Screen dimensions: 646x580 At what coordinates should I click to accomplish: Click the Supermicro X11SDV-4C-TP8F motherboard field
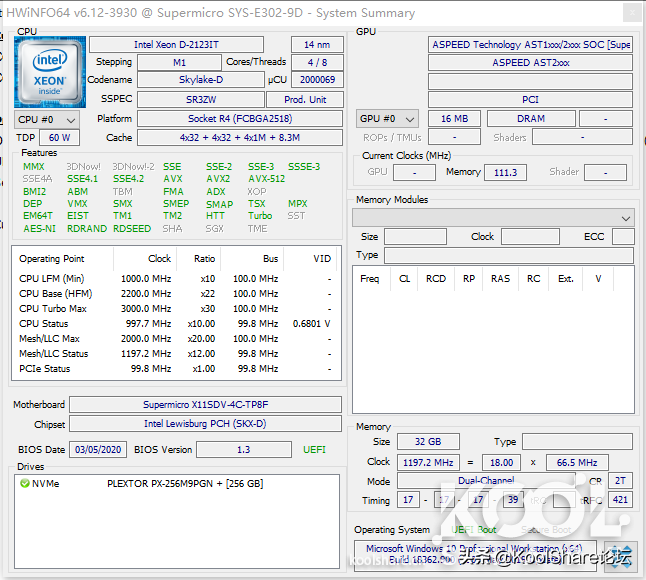coord(205,404)
